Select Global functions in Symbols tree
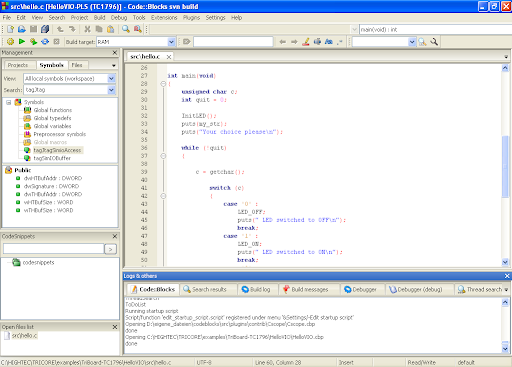Screen dimensions: 512x367 tap(53, 110)
